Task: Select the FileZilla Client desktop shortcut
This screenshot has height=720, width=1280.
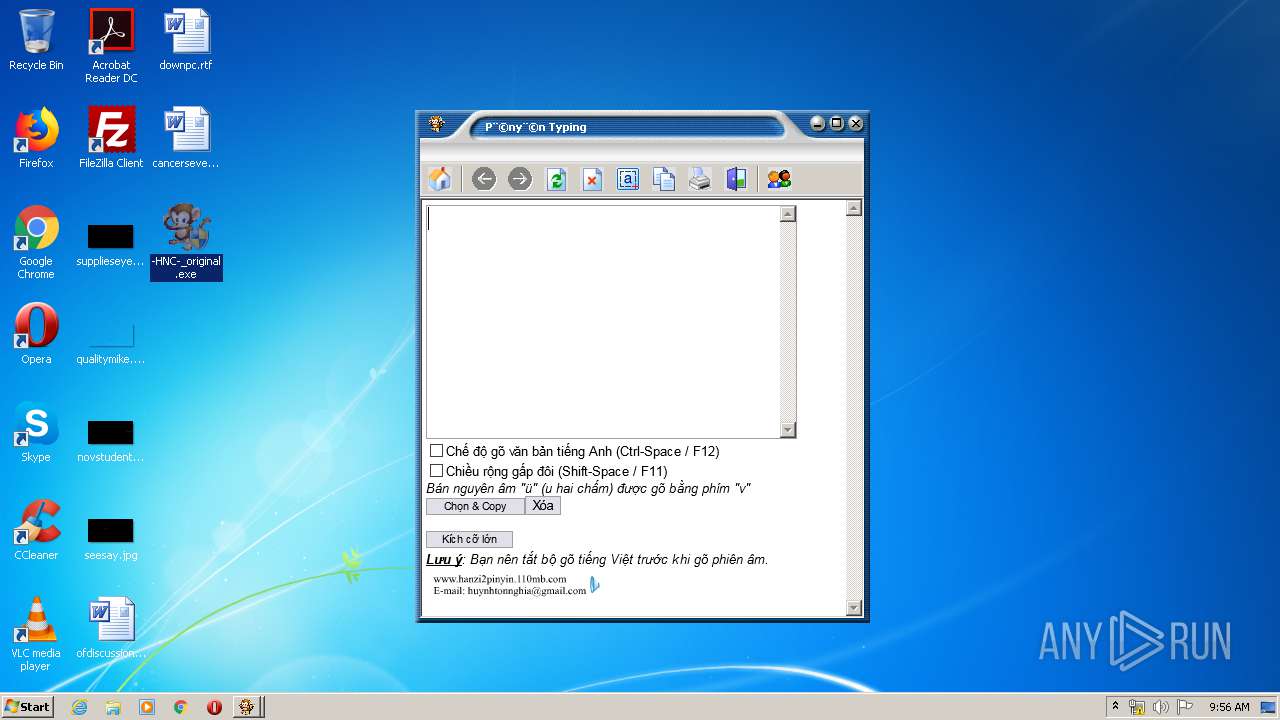Action: (x=111, y=138)
